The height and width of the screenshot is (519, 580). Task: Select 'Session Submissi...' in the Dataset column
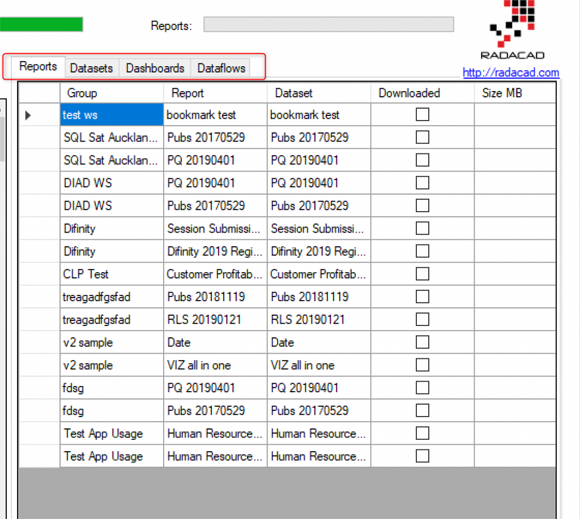coord(319,229)
